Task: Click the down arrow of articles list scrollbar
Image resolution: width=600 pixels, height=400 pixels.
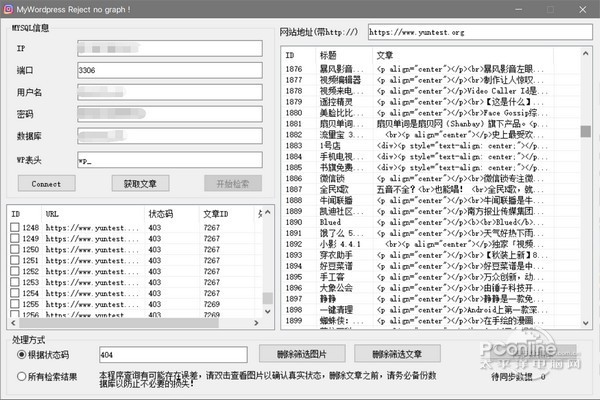Action: 585,323
